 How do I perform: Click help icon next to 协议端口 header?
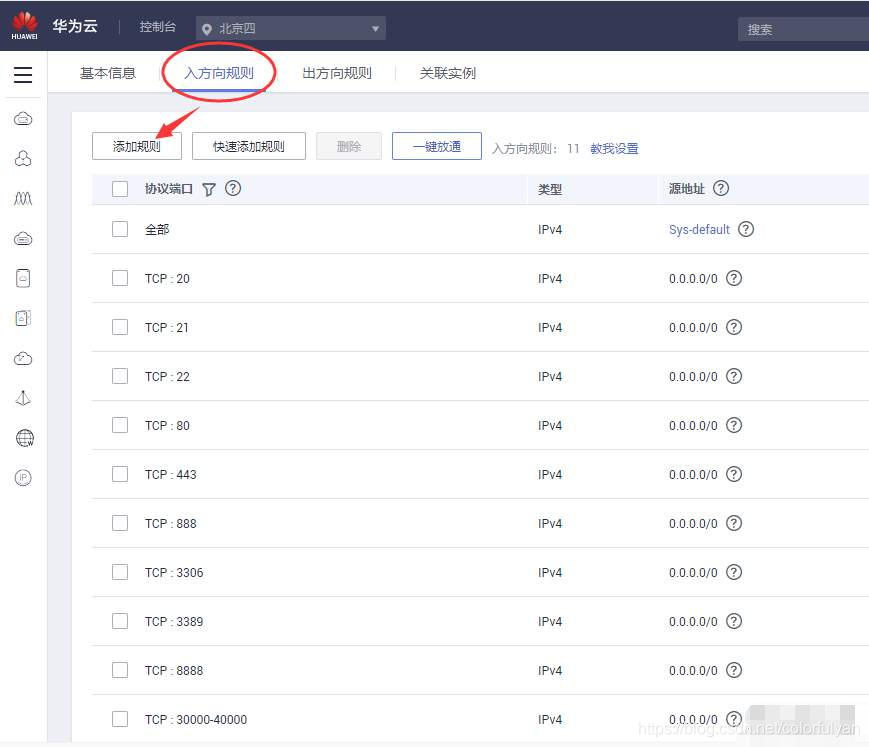pyautogui.click(x=233, y=188)
